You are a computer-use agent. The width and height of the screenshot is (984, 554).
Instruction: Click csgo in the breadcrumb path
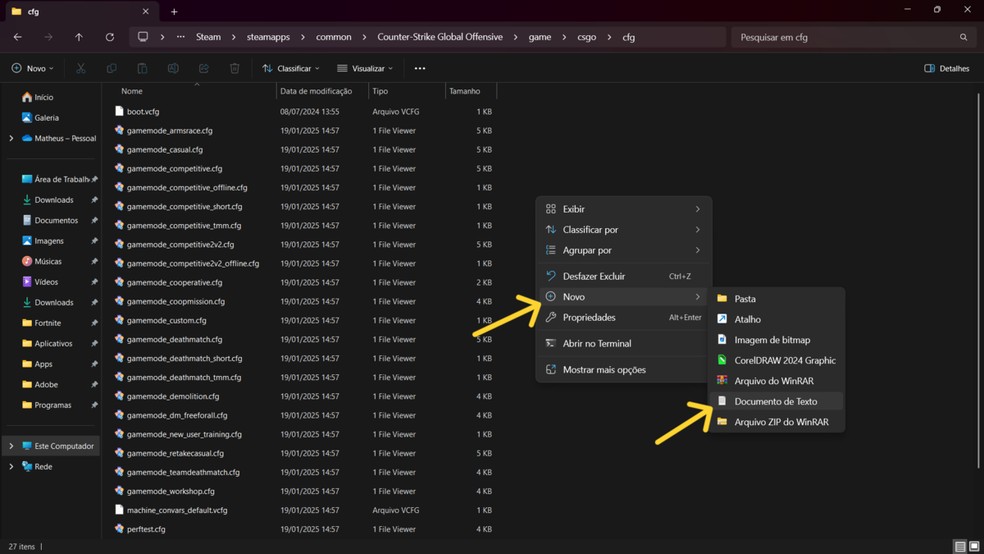[x=587, y=37]
